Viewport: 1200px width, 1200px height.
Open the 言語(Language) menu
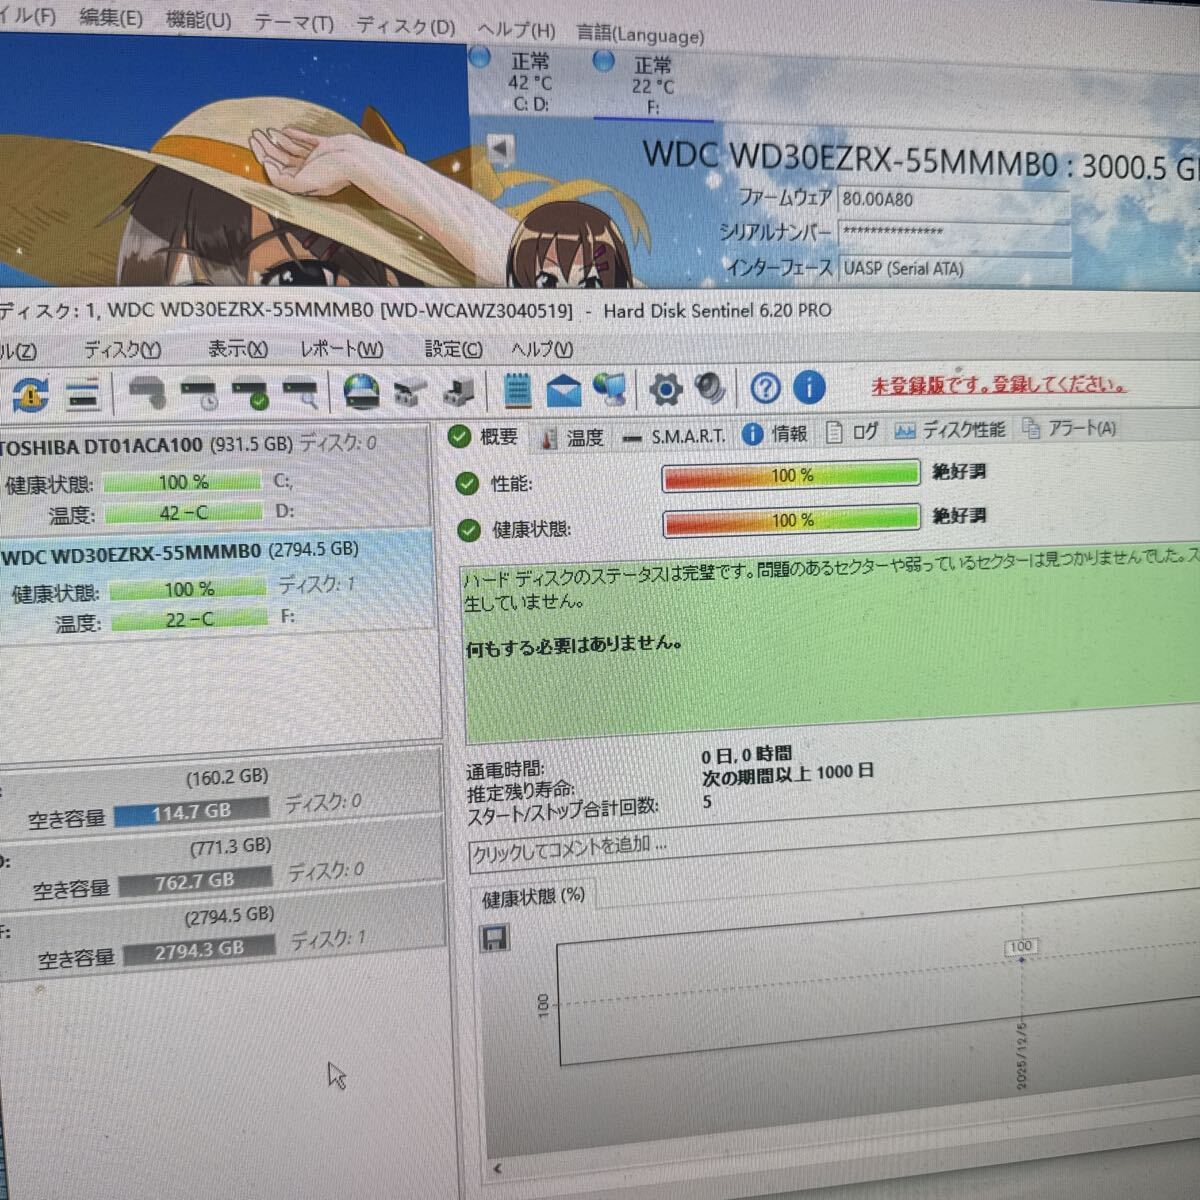point(640,34)
